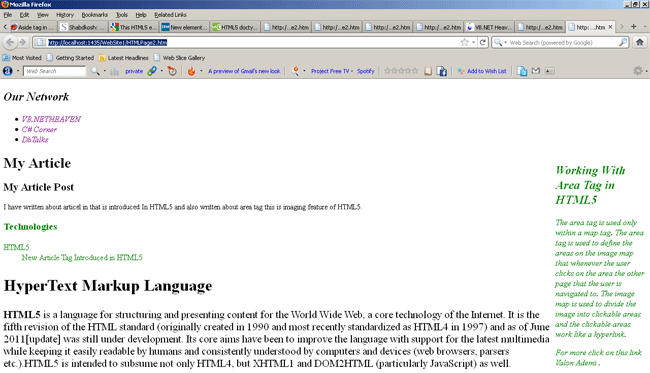Open the C# Corner link
Screen dimensions: 650x373
click(39, 129)
